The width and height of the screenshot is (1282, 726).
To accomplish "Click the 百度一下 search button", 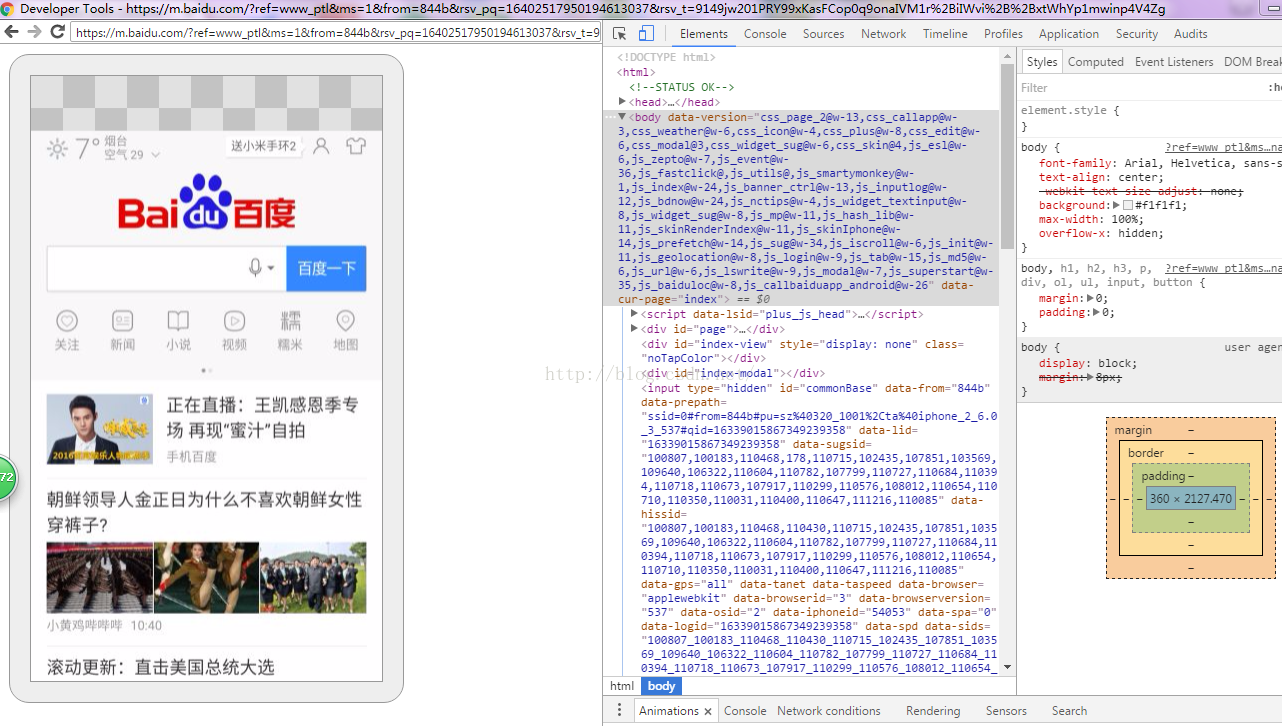I will tap(326, 268).
